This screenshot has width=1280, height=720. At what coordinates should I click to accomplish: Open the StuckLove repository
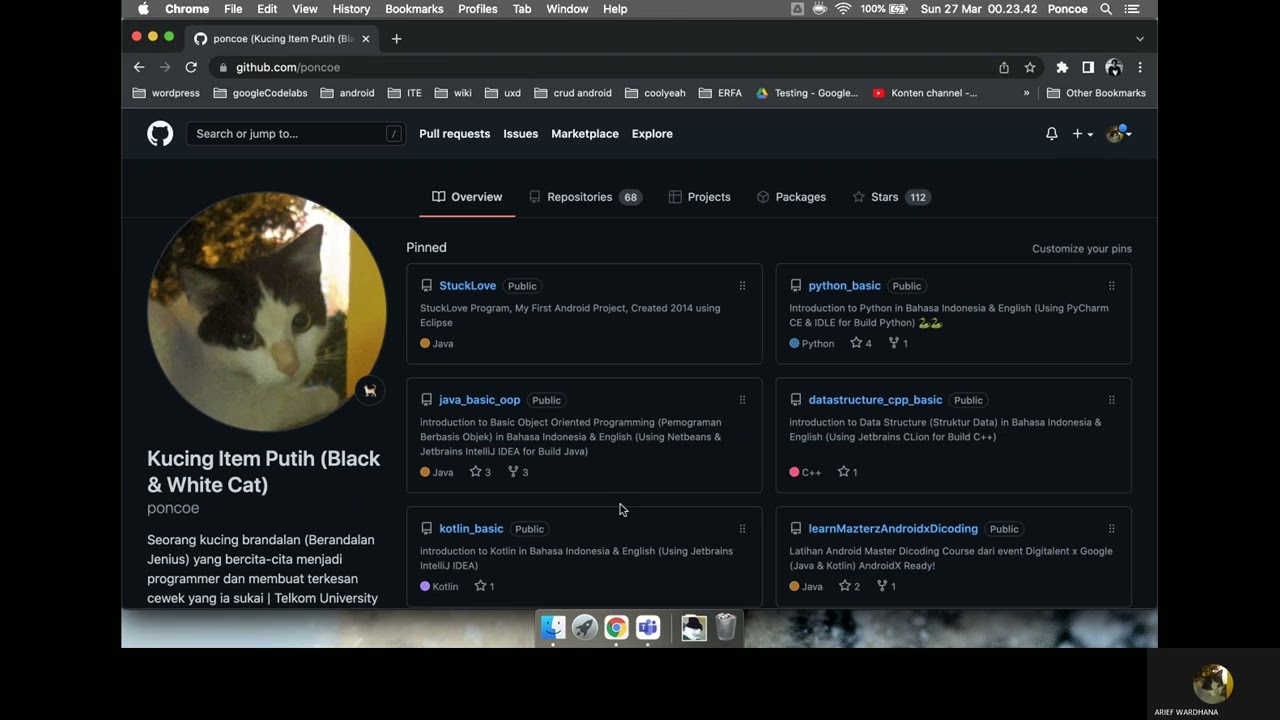[468, 286]
